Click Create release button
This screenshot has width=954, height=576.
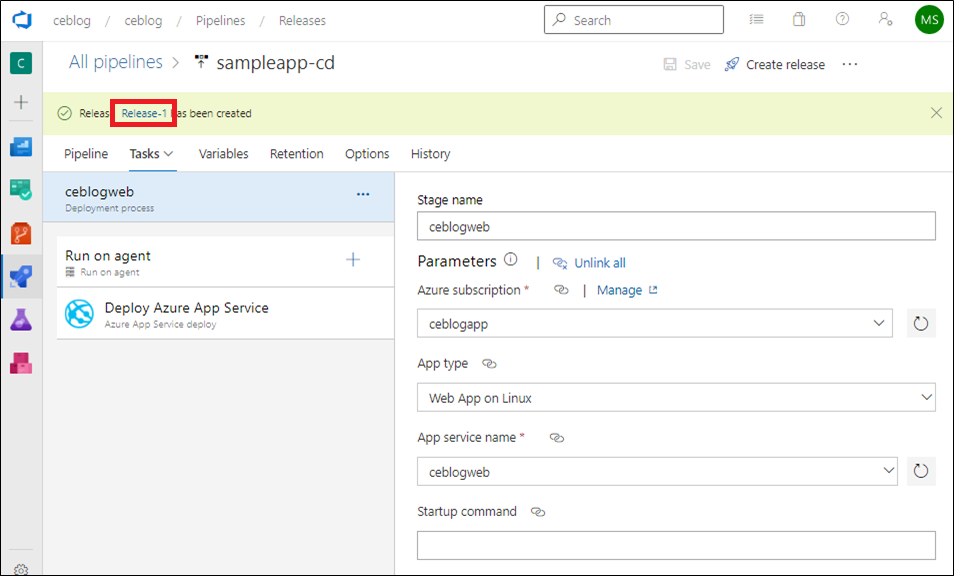coord(775,64)
